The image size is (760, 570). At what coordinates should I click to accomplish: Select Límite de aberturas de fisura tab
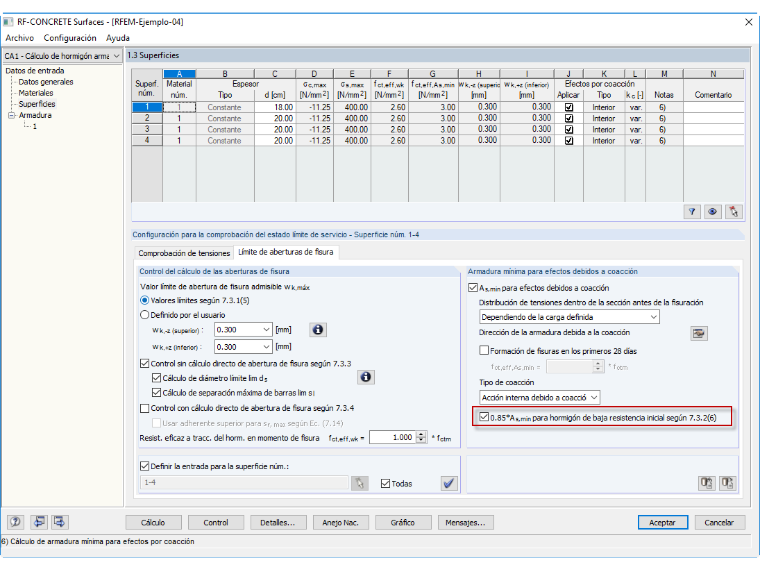click(x=286, y=252)
